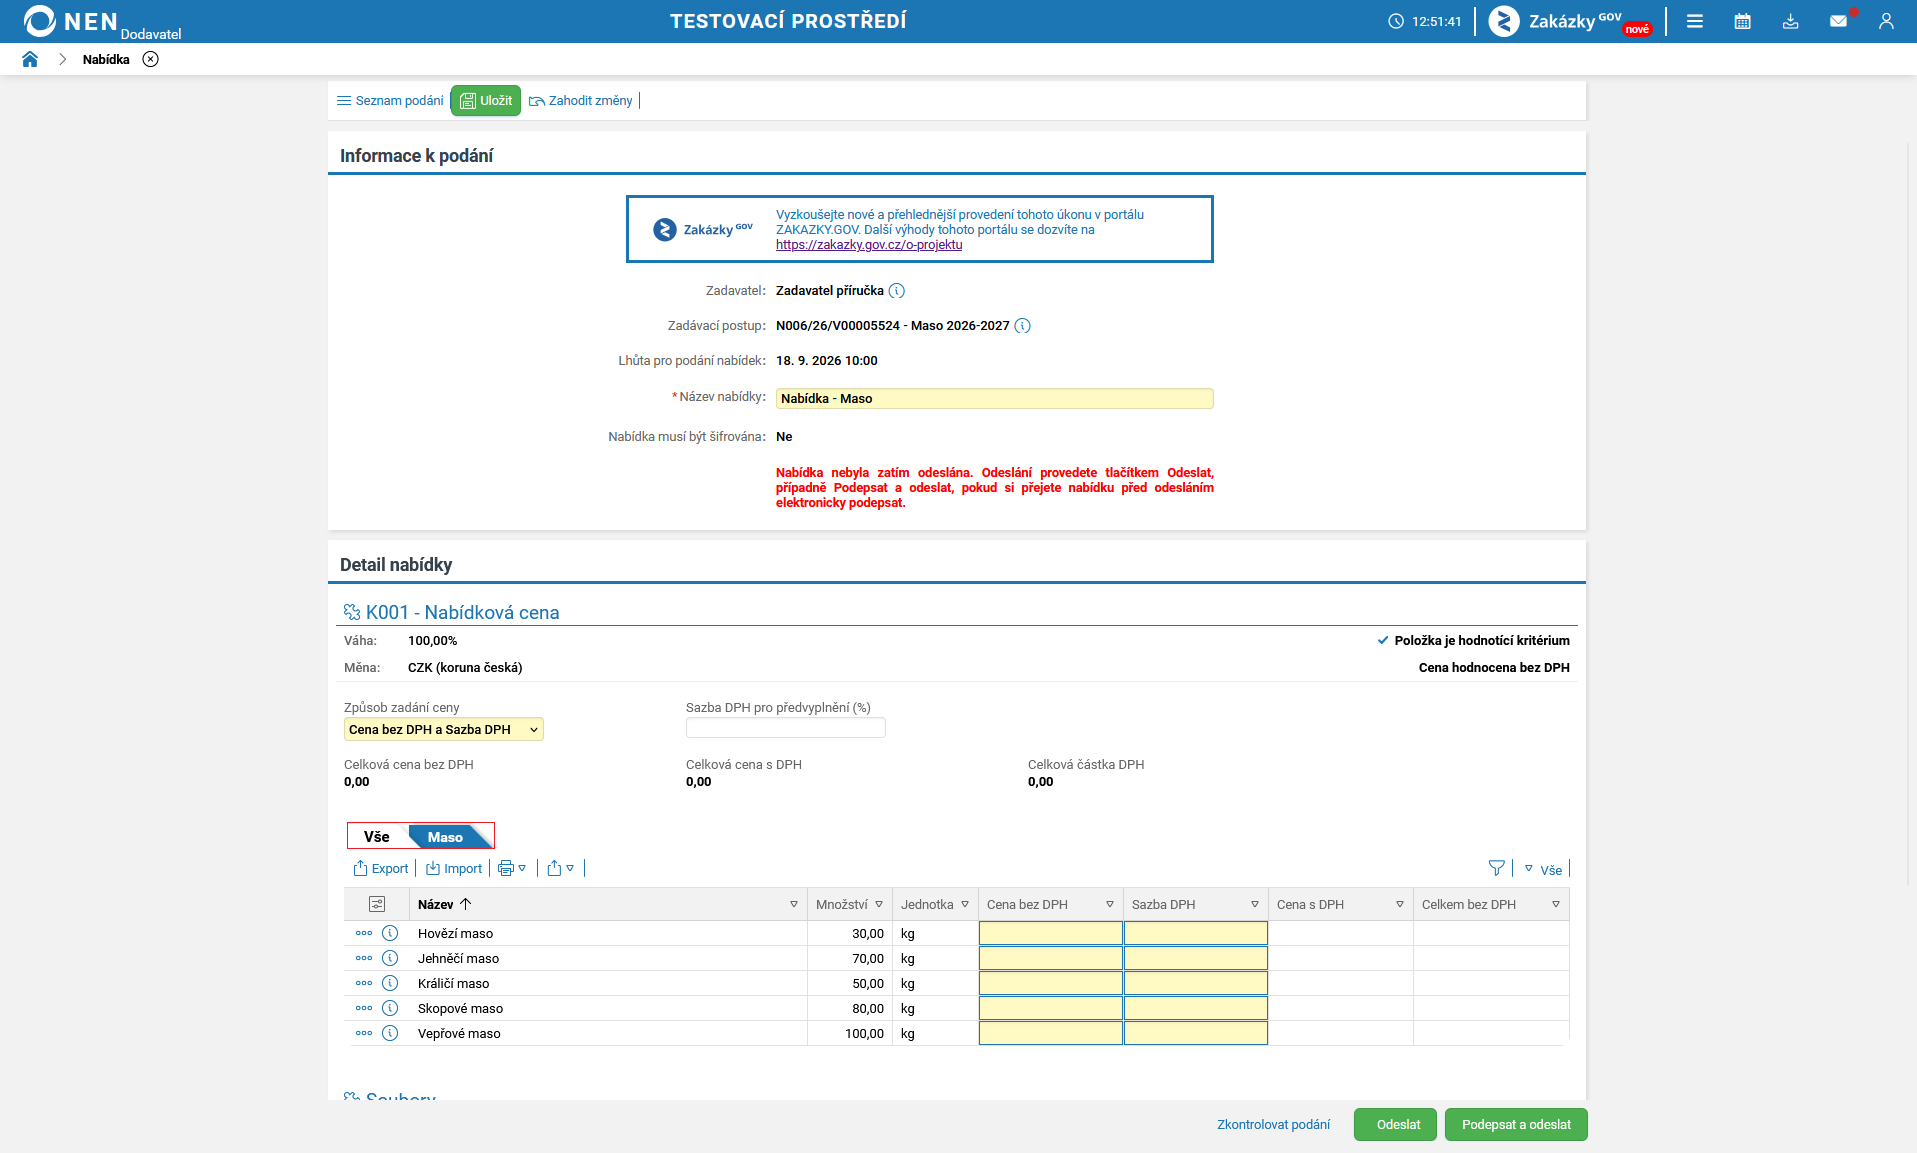Switch to the Vše tab

tap(377, 836)
